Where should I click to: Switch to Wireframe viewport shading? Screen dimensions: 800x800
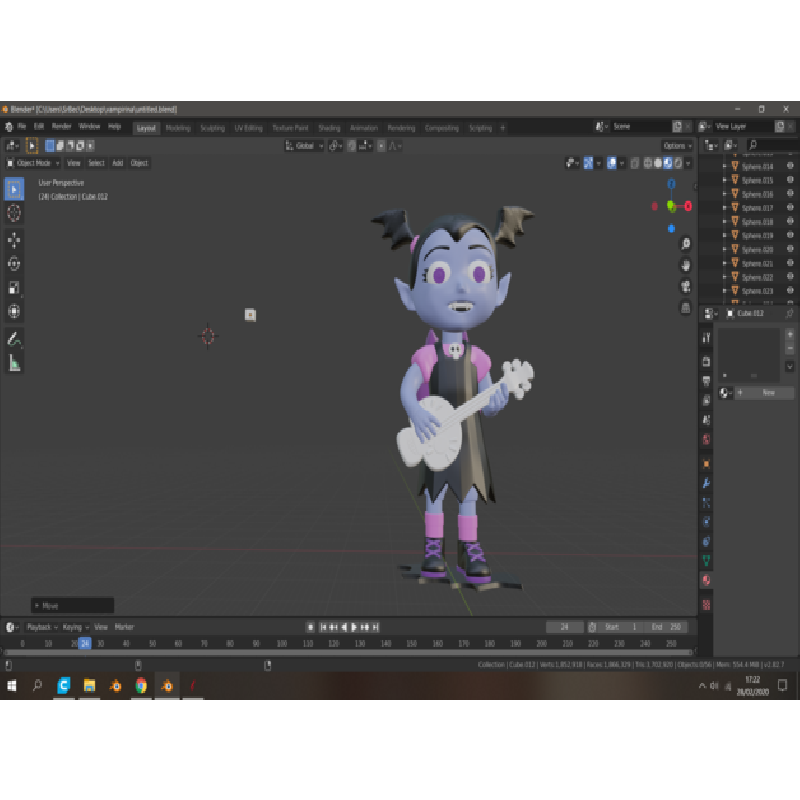648,163
